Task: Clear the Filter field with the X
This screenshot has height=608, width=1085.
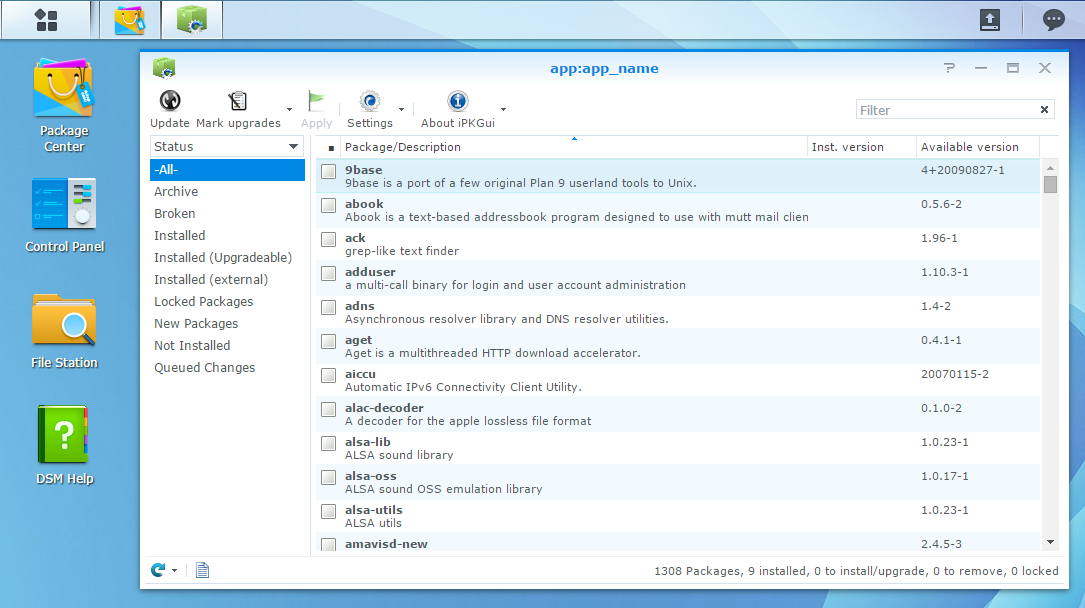Action: [1044, 109]
